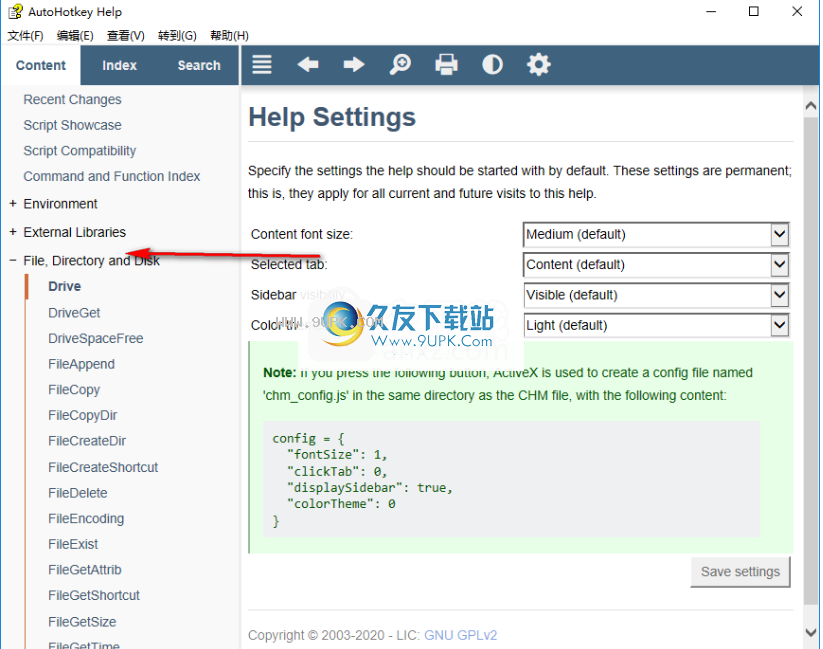This screenshot has height=649, width=823.
Task: Go back with the left arrow icon
Action: pos(308,65)
